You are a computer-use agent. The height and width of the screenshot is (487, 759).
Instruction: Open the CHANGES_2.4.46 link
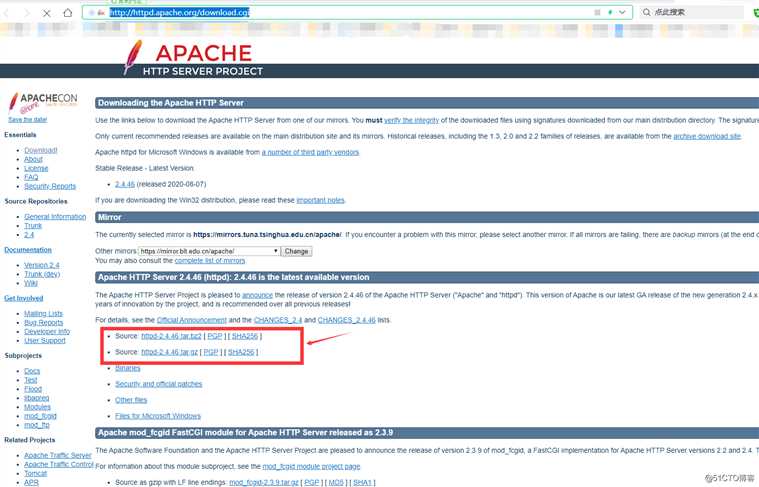pyautogui.click(x=347, y=320)
